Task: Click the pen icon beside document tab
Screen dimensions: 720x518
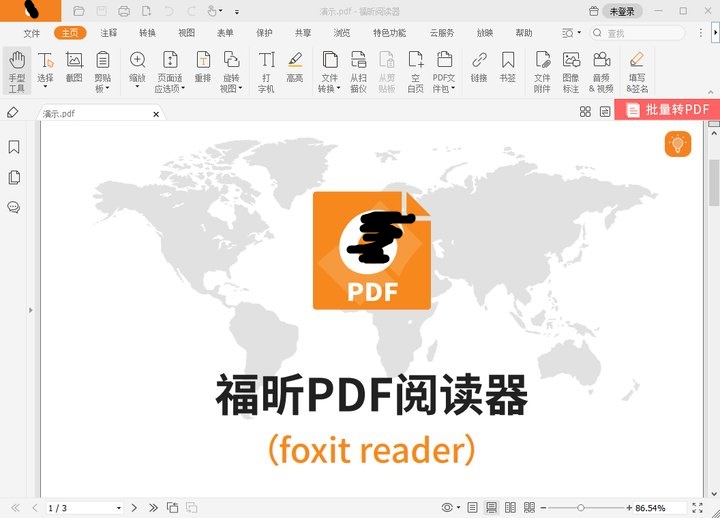Action: (x=13, y=112)
